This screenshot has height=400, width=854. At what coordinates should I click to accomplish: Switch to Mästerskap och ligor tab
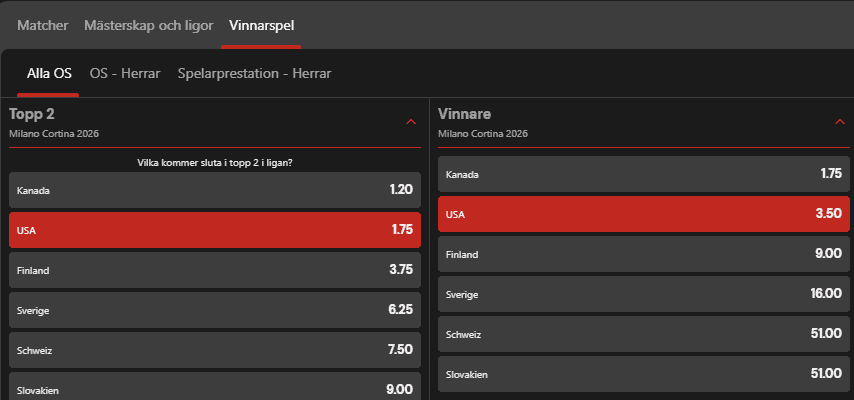point(149,25)
